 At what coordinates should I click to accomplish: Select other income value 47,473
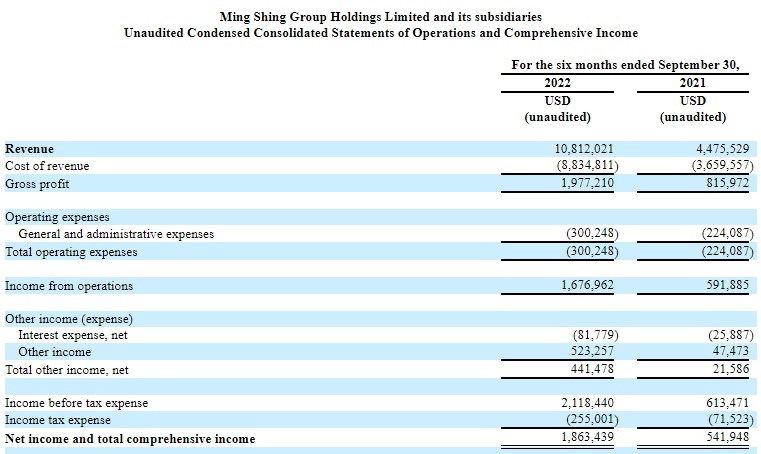(x=731, y=351)
